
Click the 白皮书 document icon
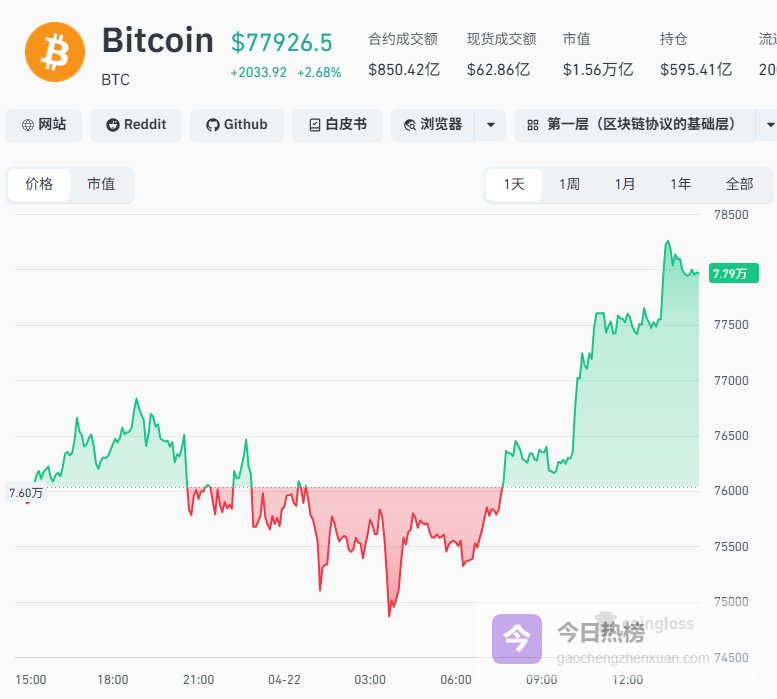[315, 125]
